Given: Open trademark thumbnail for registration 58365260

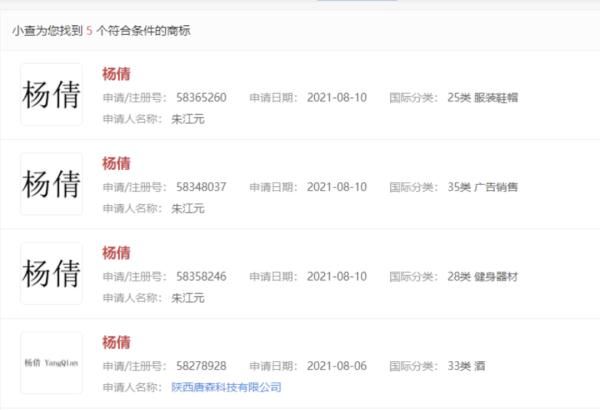Looking at the screenshot, I should point(51,94).
